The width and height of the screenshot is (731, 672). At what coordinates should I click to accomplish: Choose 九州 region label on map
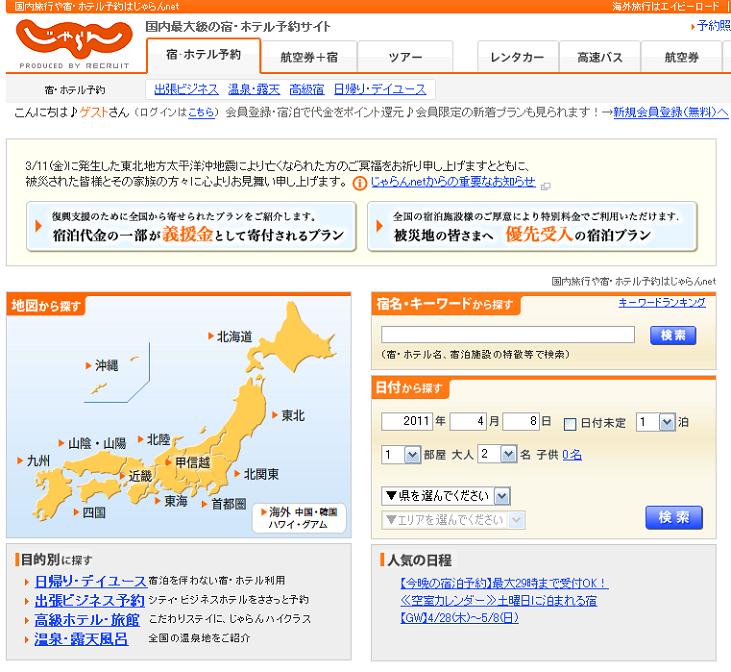click(33, 461)
